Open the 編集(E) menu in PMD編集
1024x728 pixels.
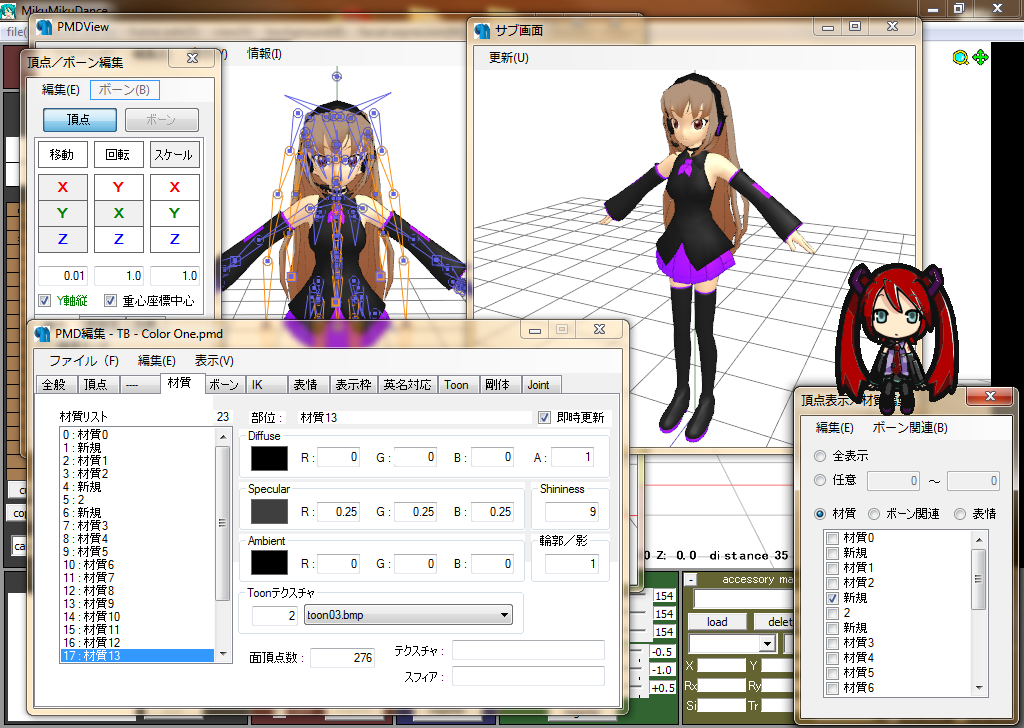click(157, 360)
